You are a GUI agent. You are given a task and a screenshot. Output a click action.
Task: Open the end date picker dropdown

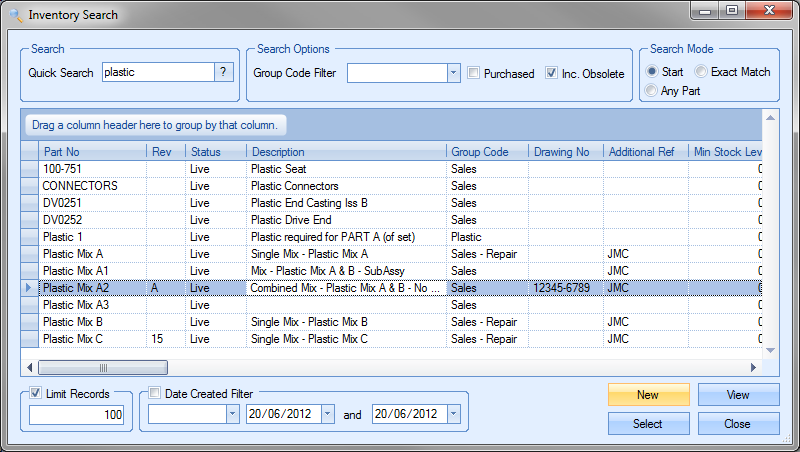pos(453,414)
